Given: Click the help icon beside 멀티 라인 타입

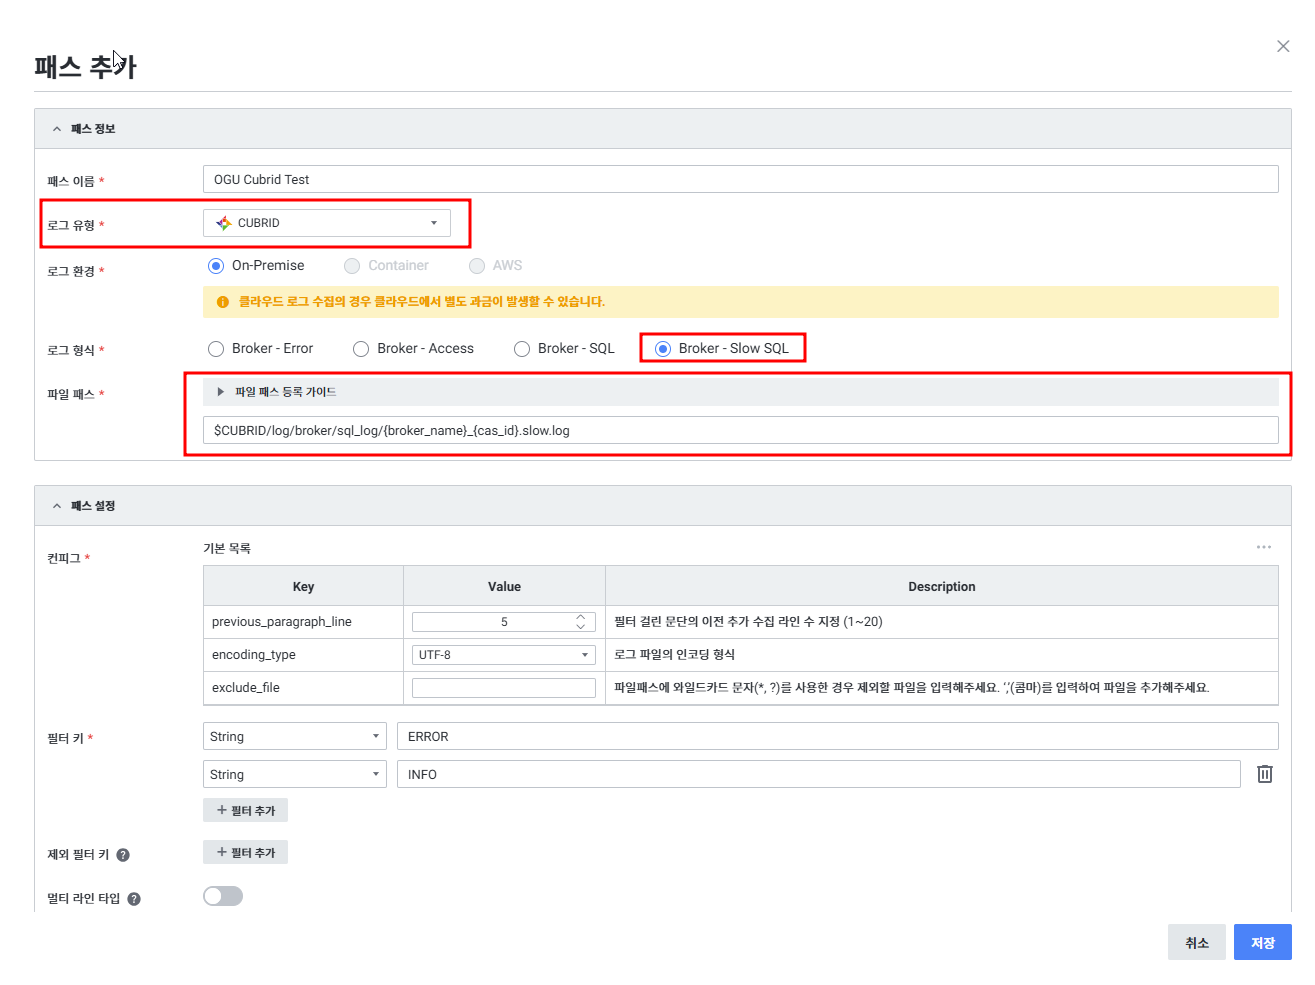Looking at the screenshot, I should coord(134,899).
